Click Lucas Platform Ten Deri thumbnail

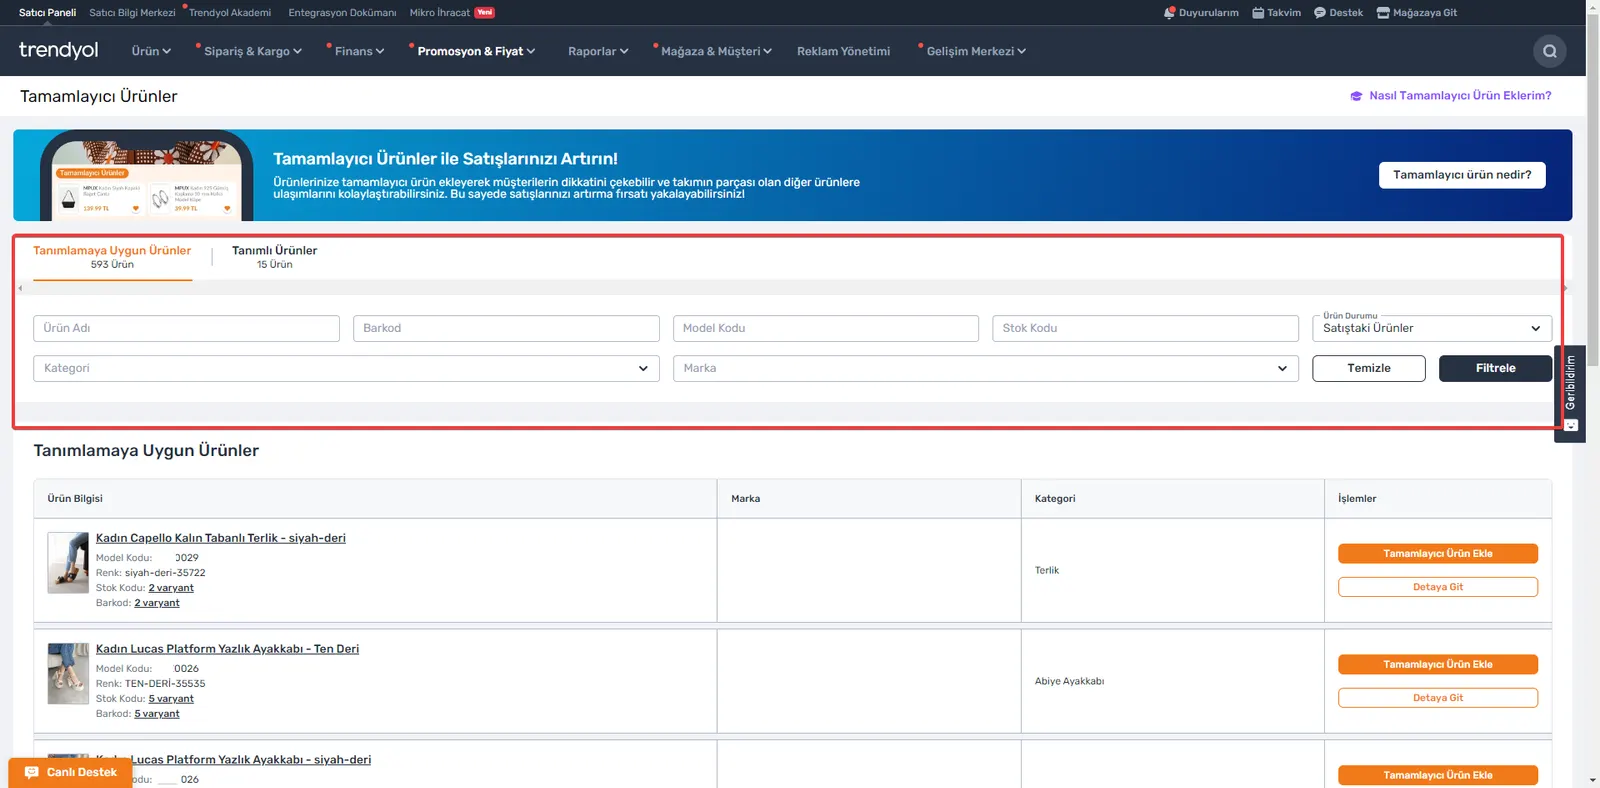68,674
